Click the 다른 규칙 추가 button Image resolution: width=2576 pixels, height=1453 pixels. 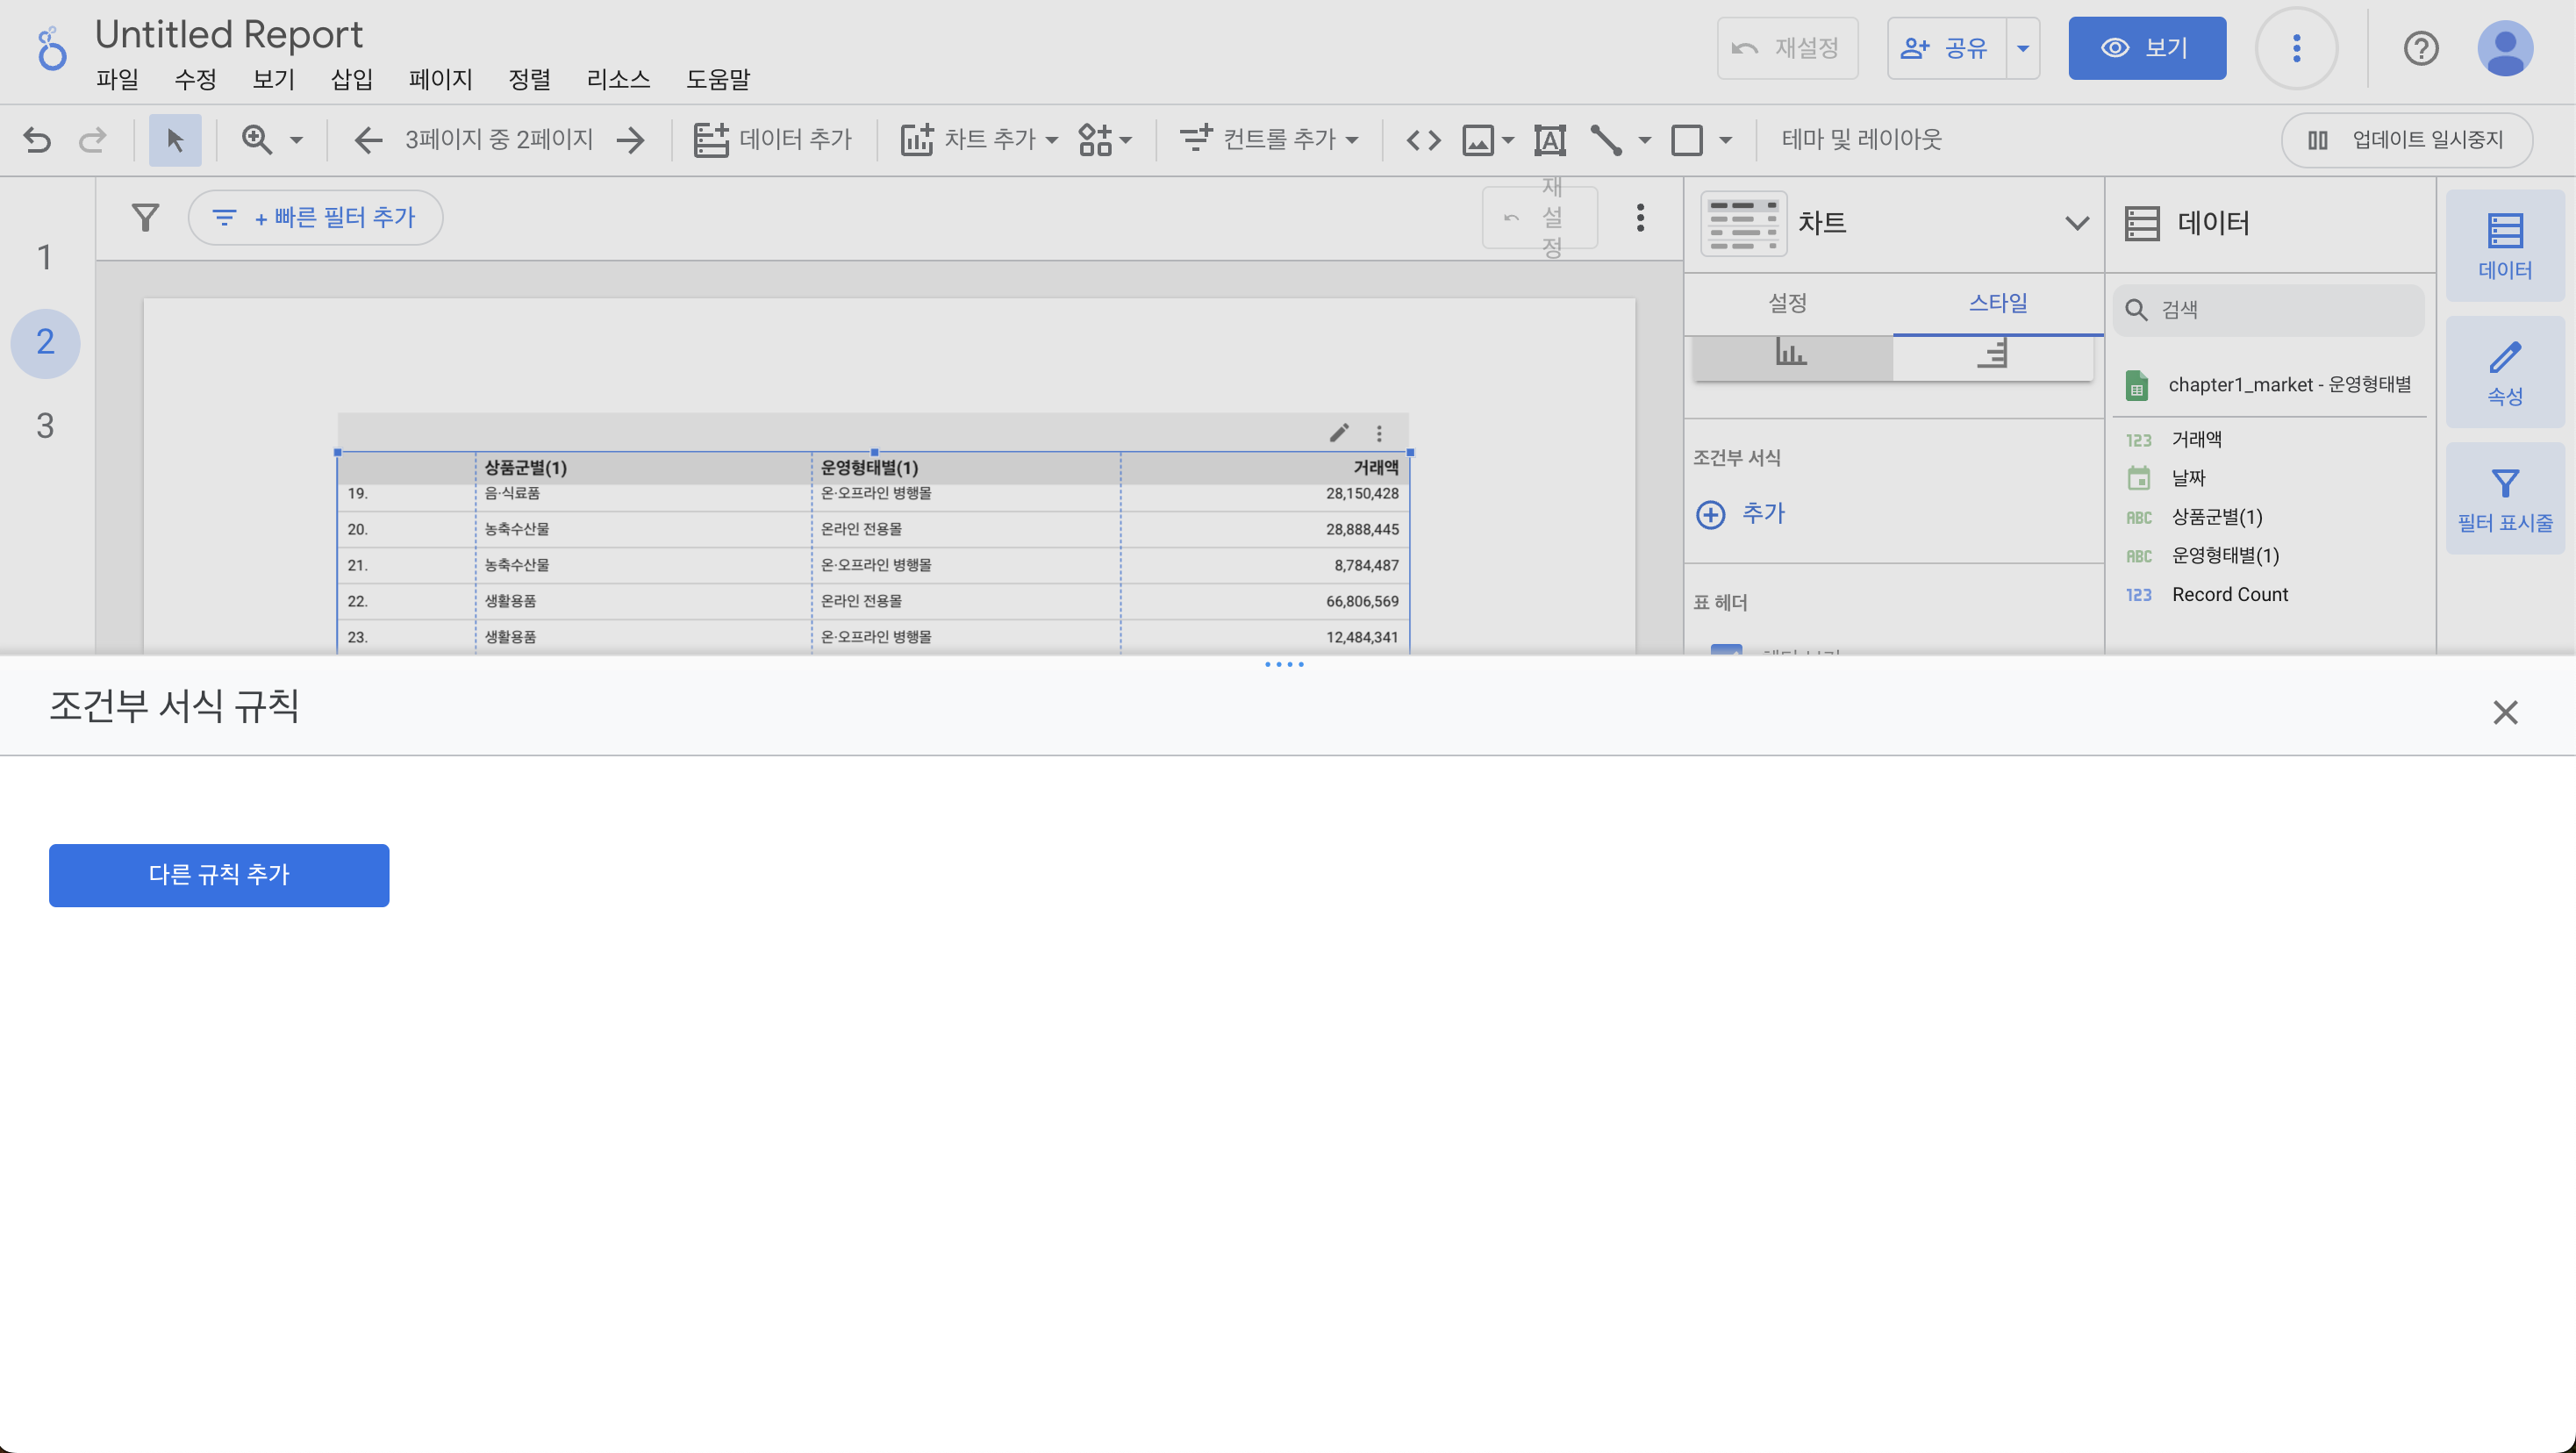pyautogui.click(x=219, y=875)
